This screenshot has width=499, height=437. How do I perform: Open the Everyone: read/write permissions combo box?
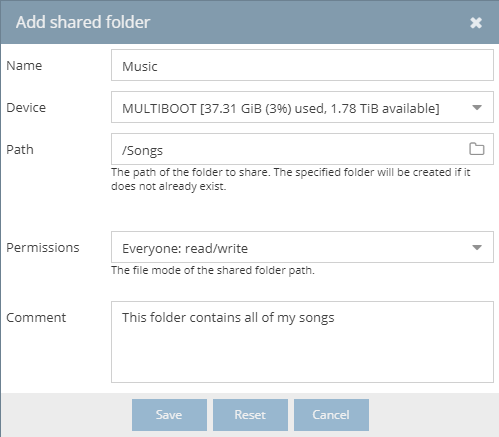click(x=302, y=247)
